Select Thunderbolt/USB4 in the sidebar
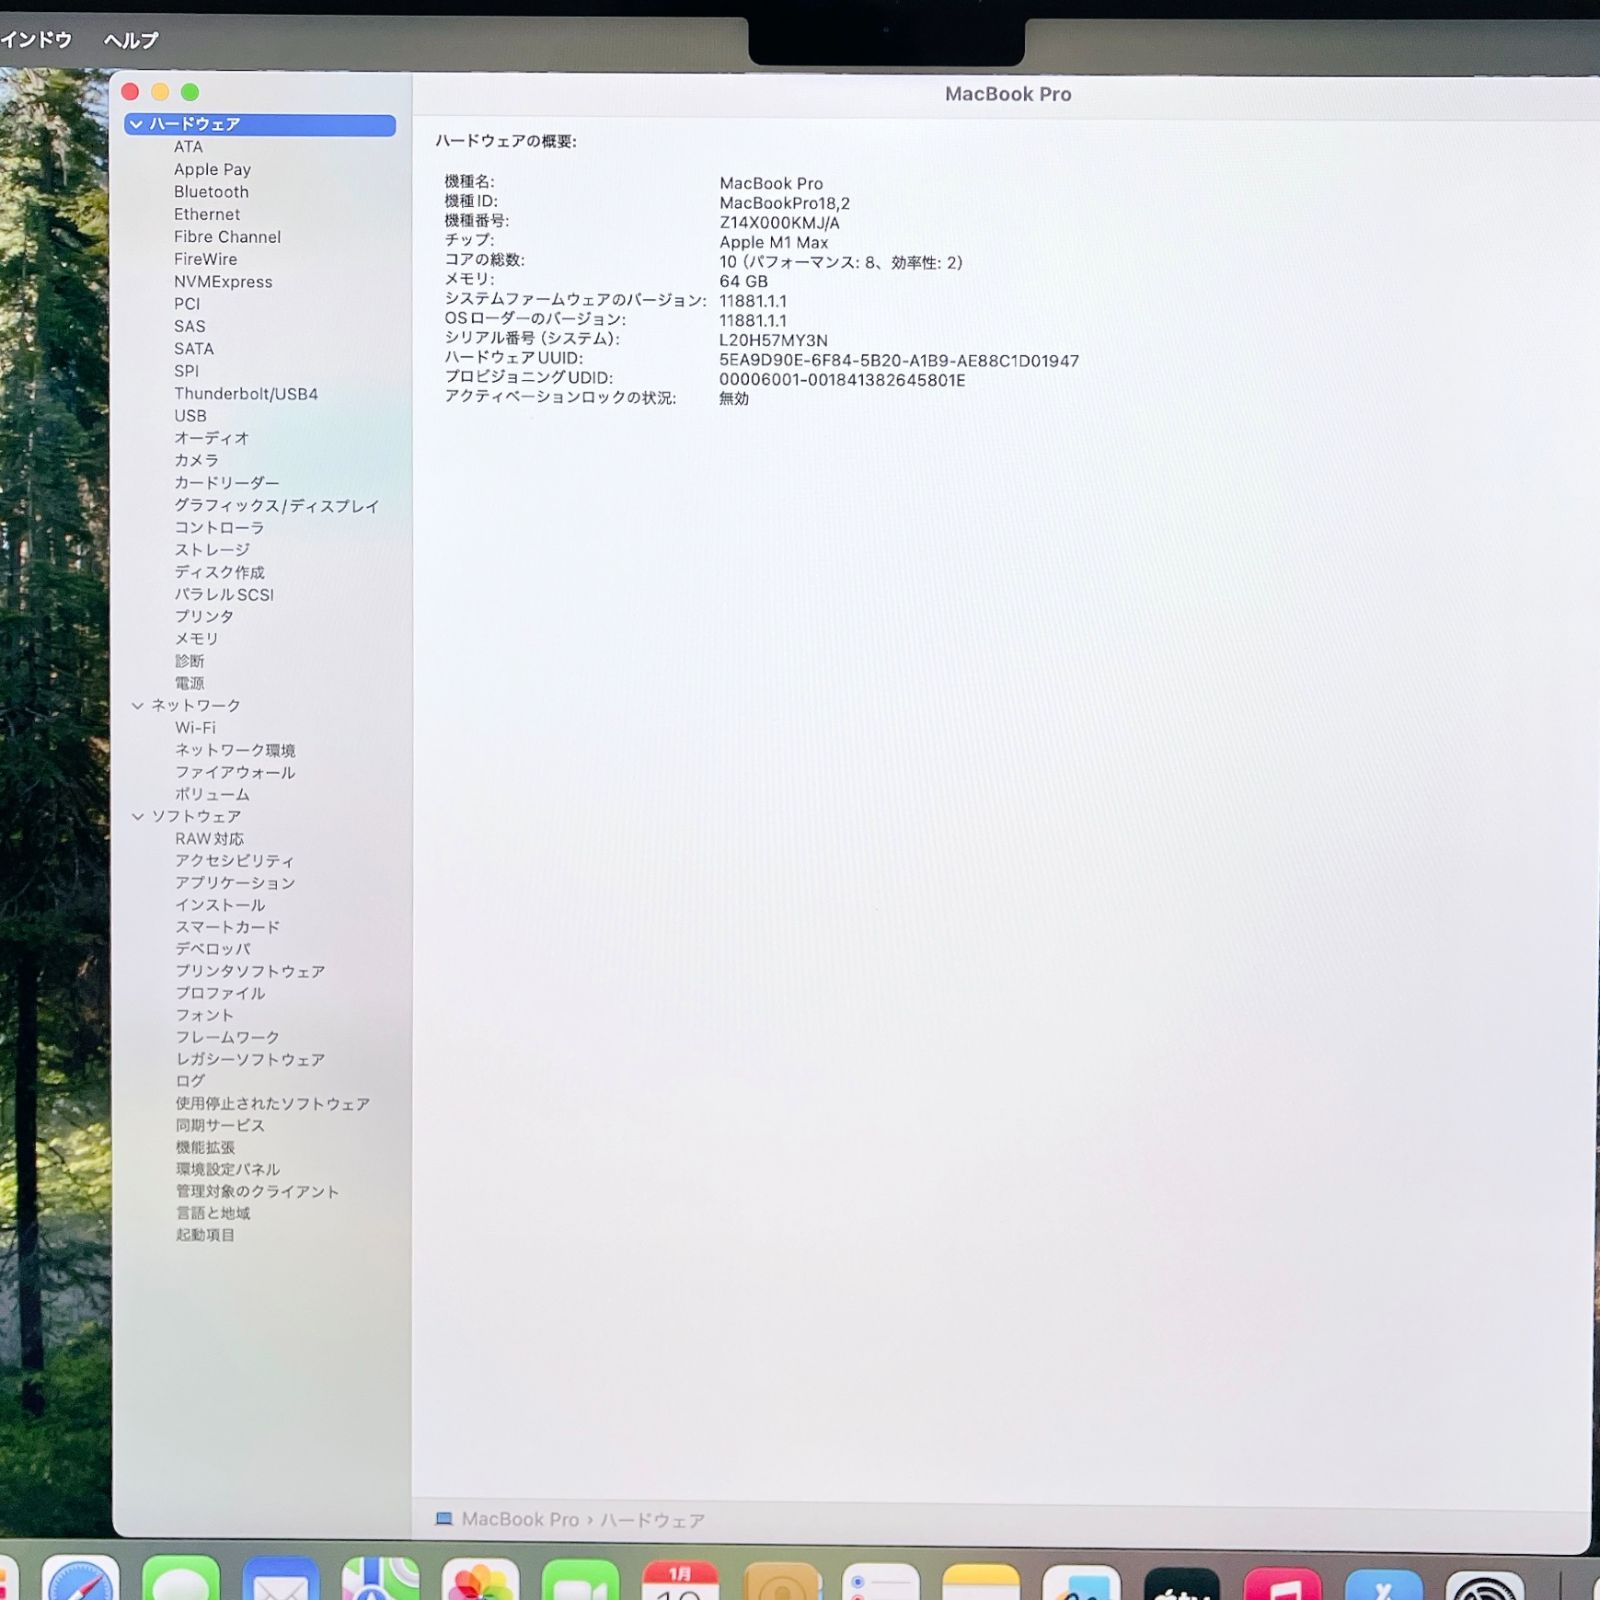The width and height of the screenshot is (1600, 1600). click(246, 394)
